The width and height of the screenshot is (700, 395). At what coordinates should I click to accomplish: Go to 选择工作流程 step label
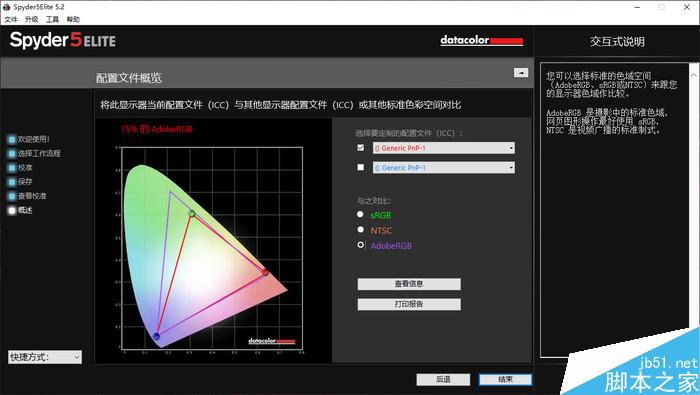pos(39,154)
